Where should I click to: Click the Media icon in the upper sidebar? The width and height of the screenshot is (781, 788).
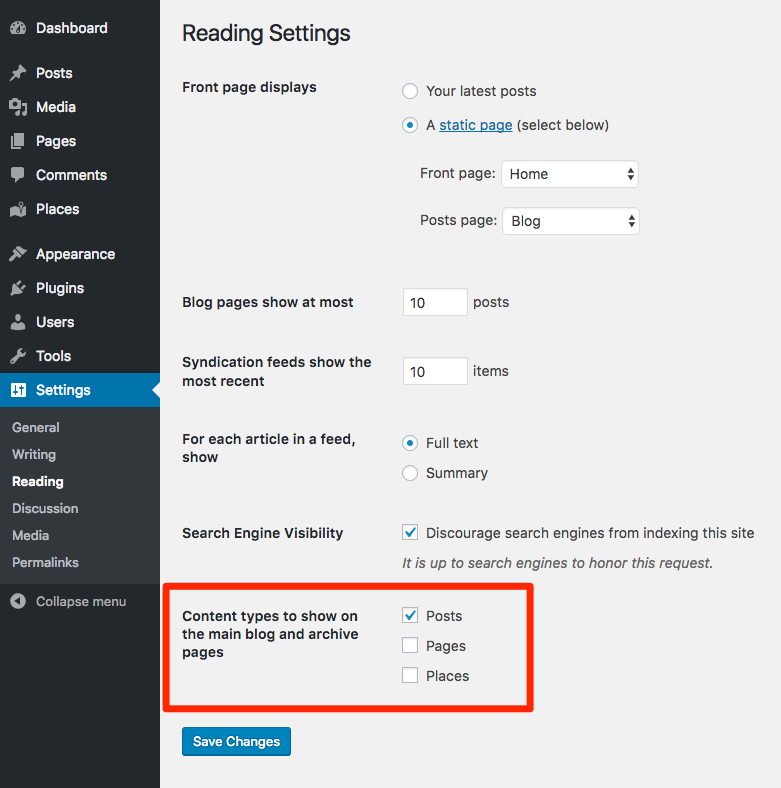tap(18, 107)
